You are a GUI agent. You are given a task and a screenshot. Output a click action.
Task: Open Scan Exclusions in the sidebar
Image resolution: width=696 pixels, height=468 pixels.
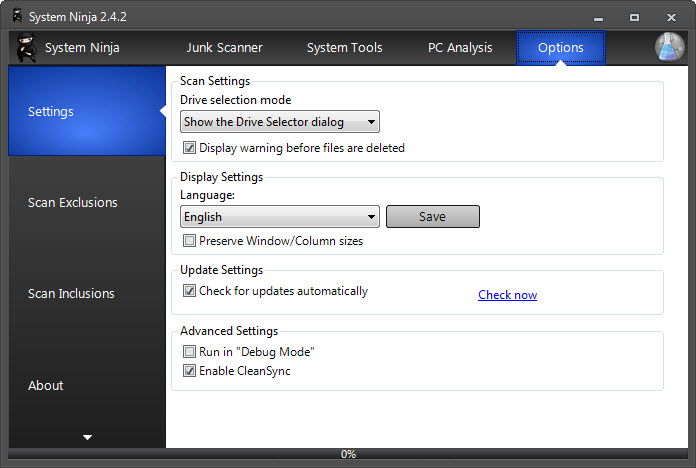pyautogui.click(x=73, y=203)
